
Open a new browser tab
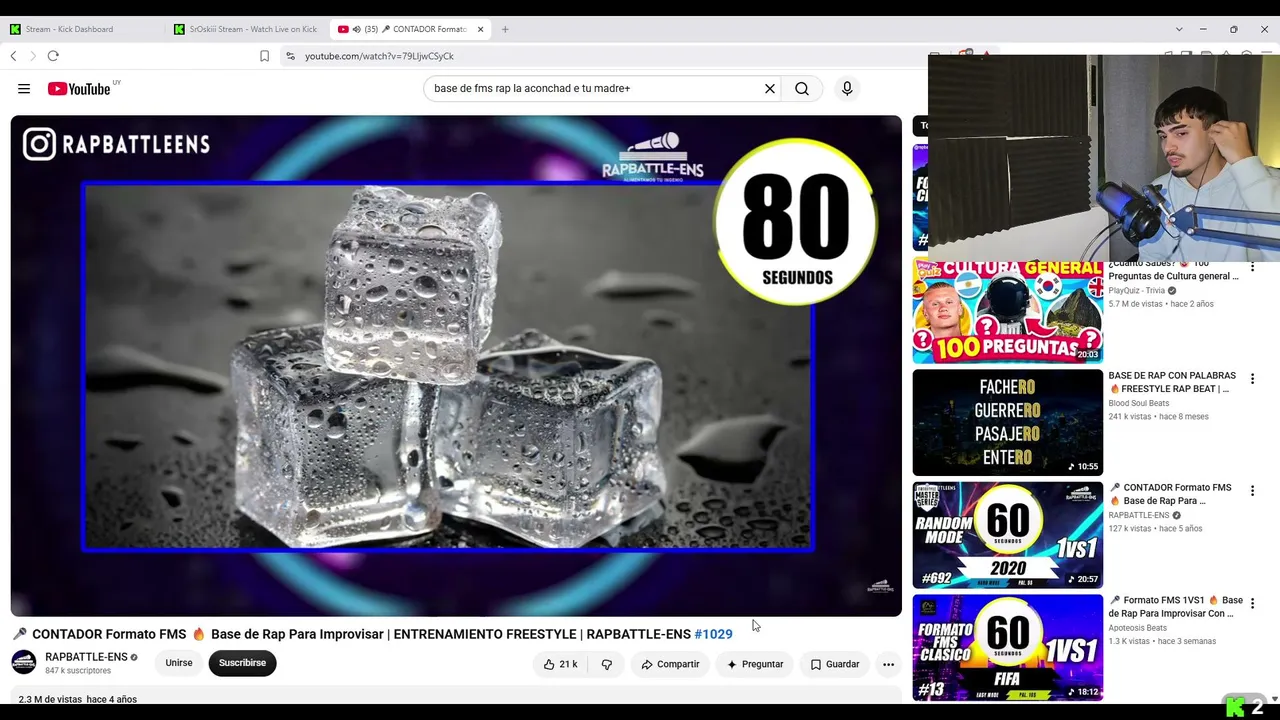[505, 29]
